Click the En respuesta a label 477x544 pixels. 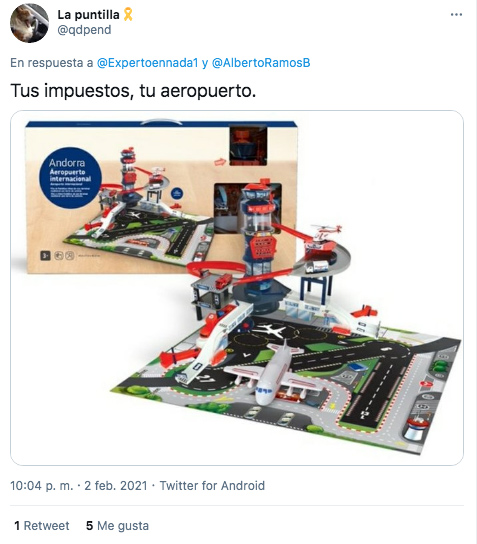[x=52, y=63]
